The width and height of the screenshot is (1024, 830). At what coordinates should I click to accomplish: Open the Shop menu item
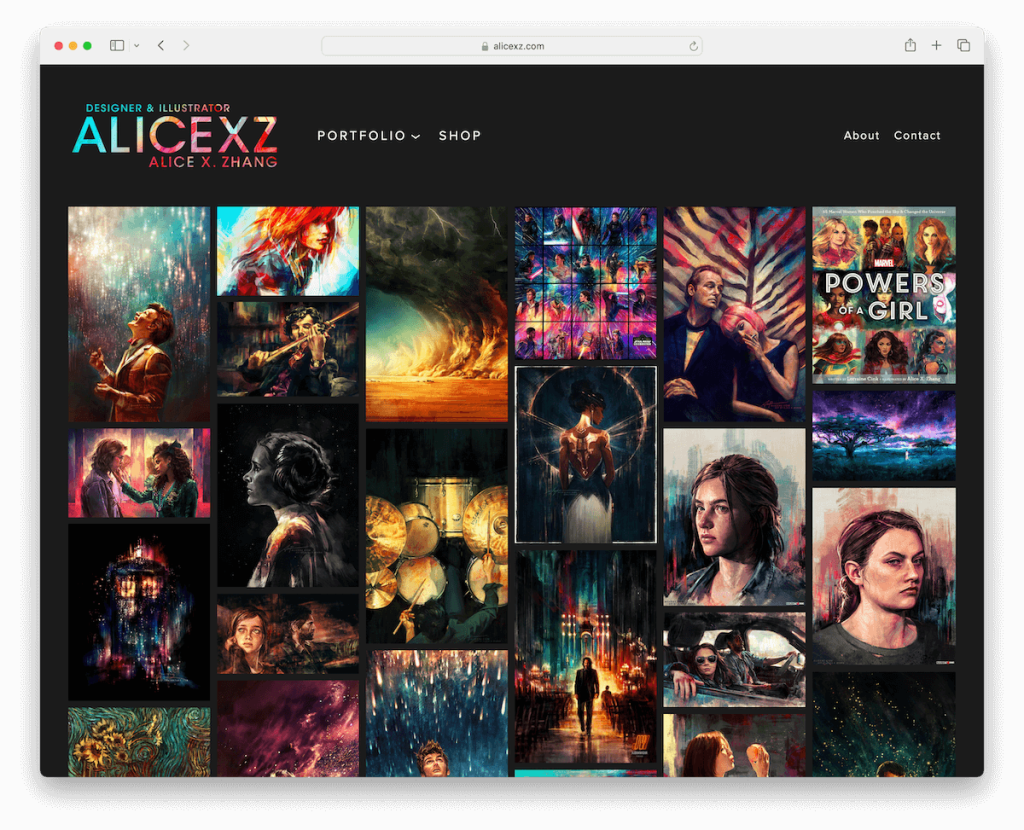coord(460,136)
